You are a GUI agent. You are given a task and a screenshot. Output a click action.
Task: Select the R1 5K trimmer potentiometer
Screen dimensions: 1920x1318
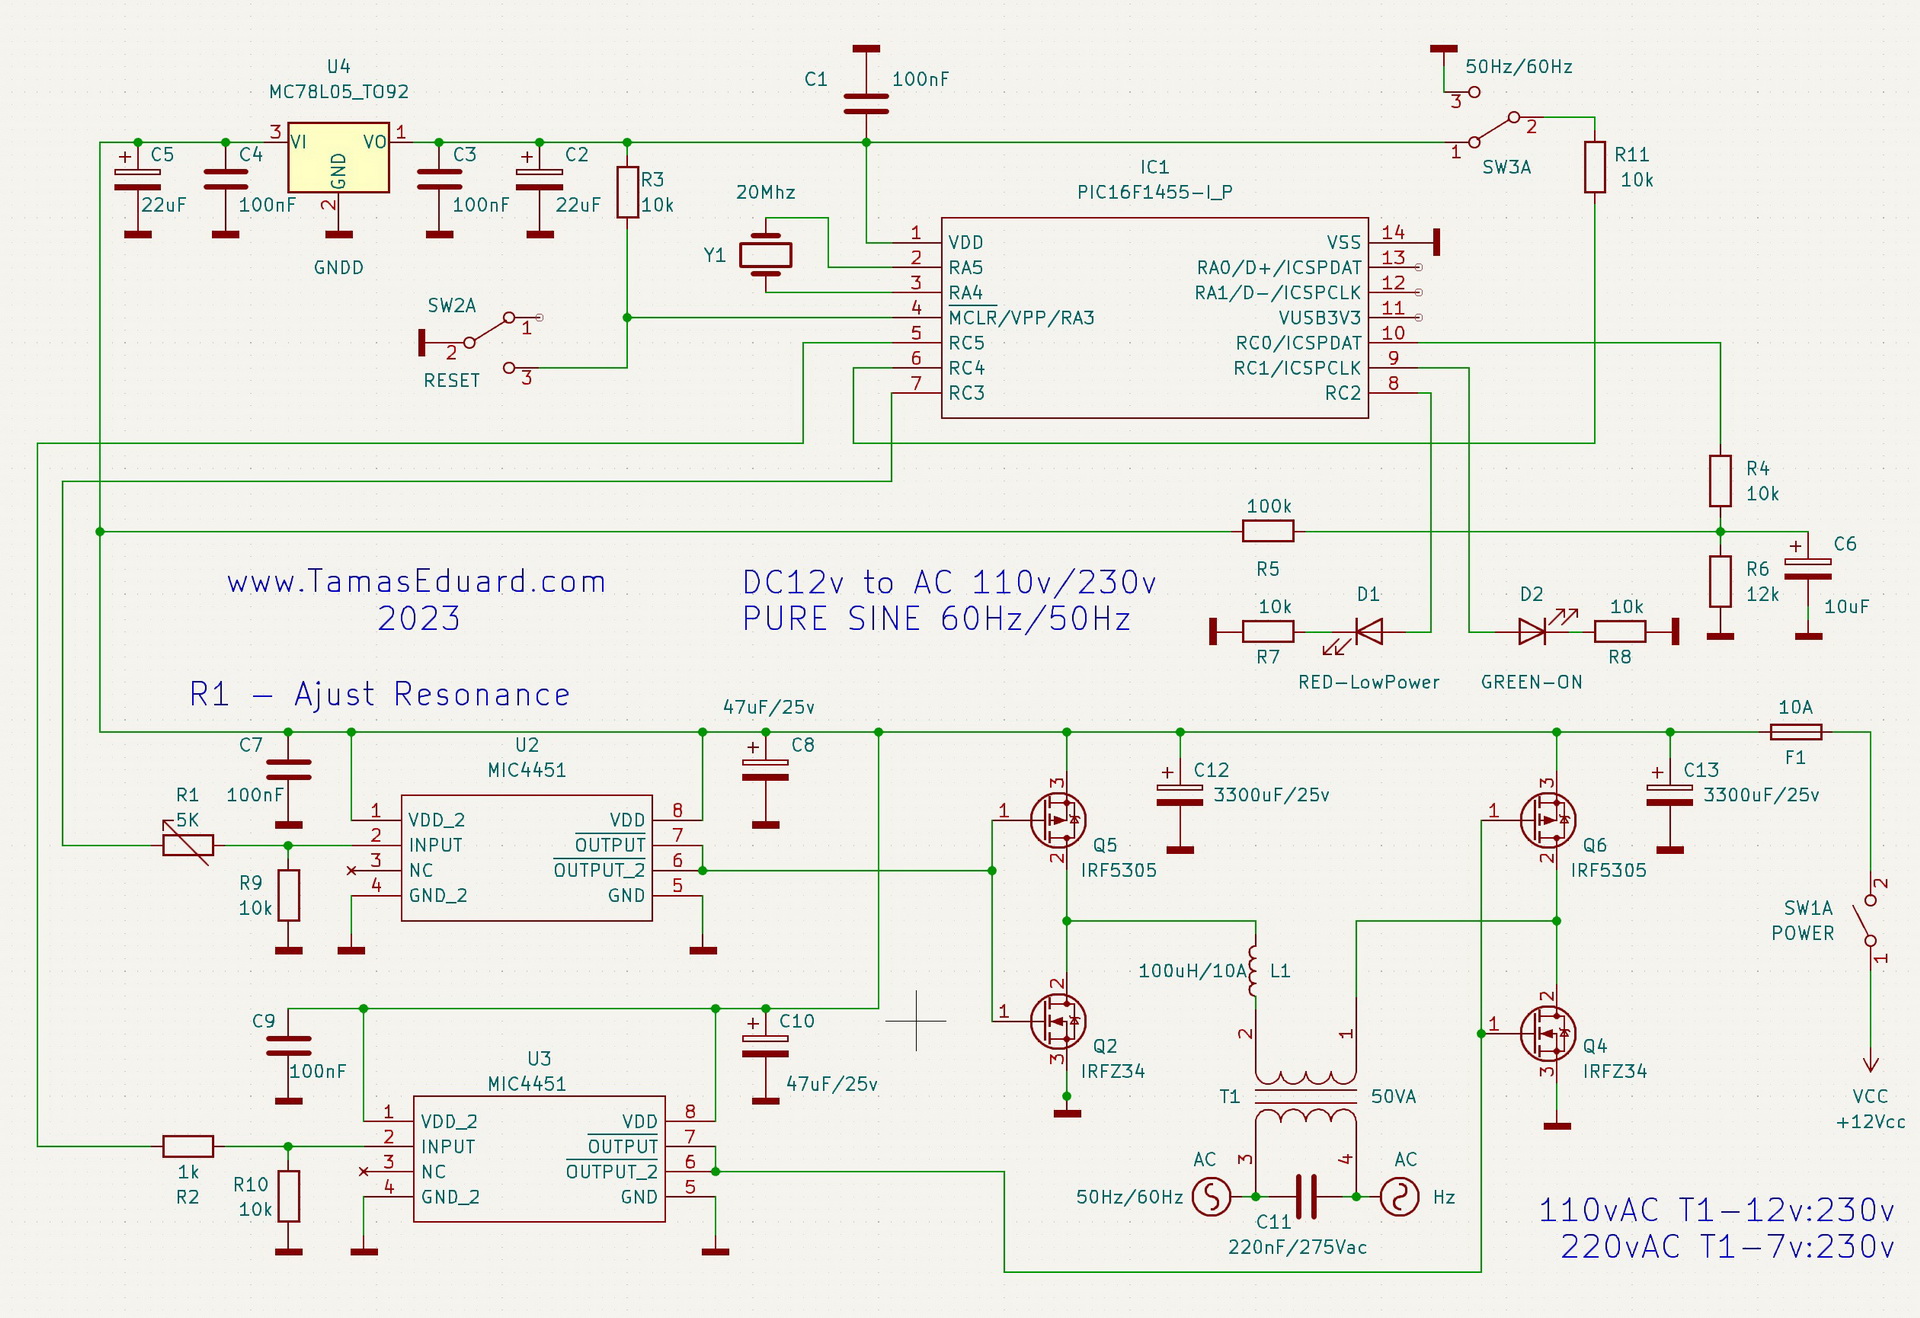pyautogui.click(x=188, y=845)
